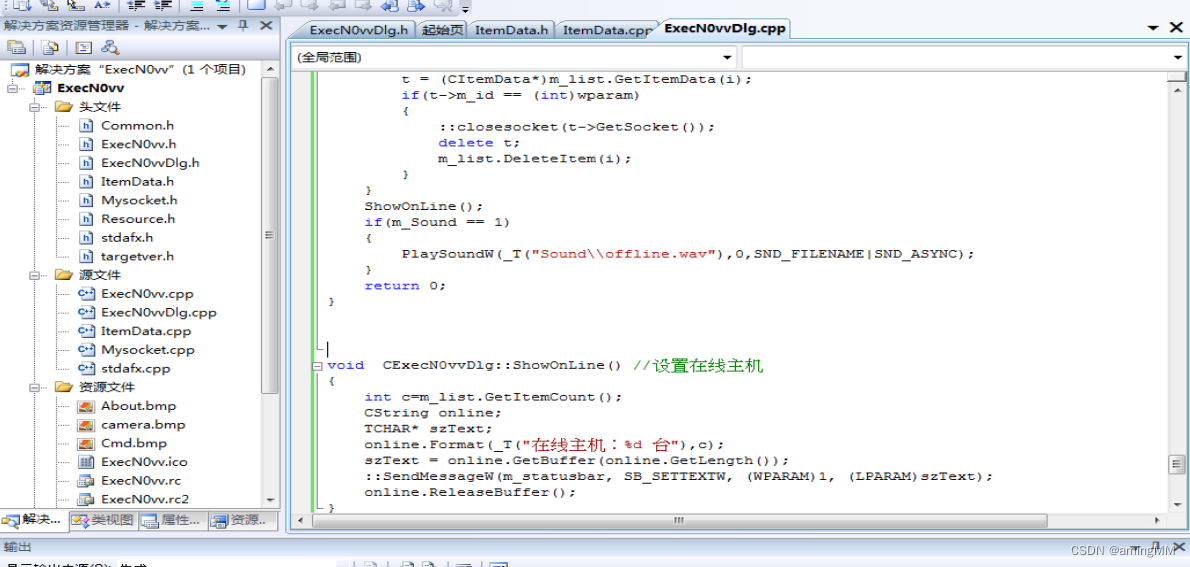Click the uncomment selected lines toolbar icon
Screen dimensions: 1190x567
pos(222,5)
